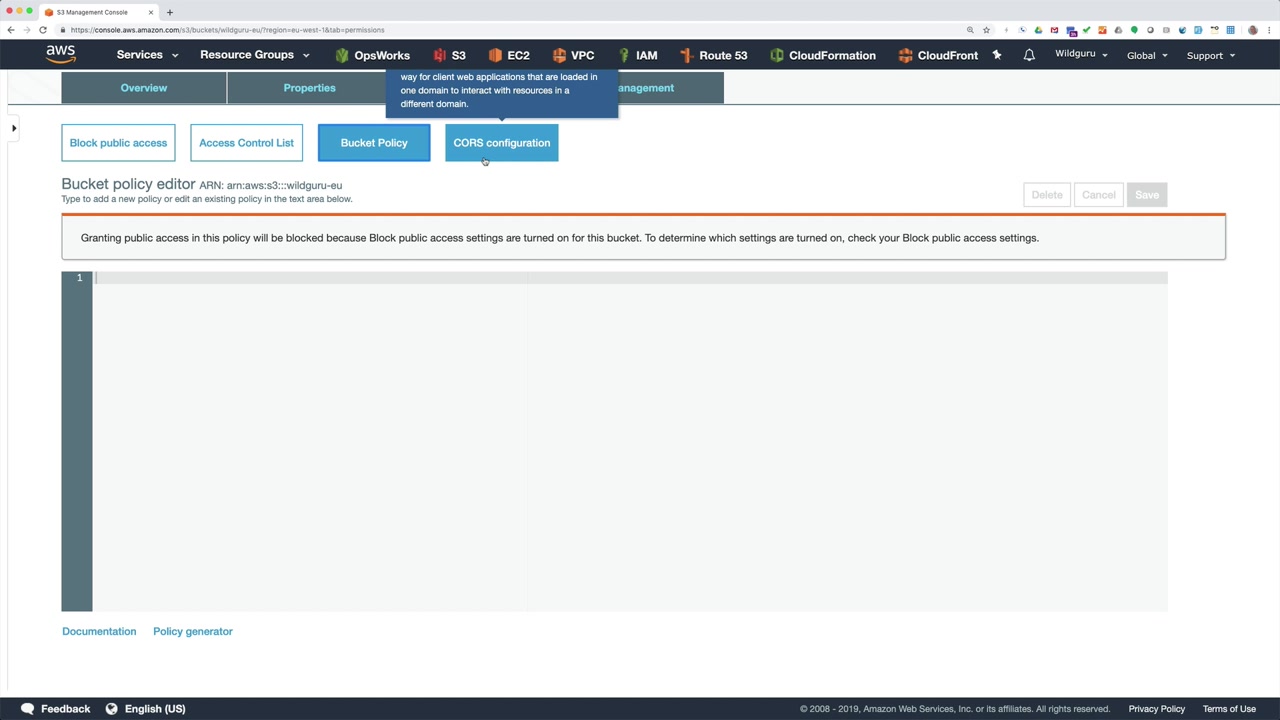This screenshot has height=720, width=1280.
Task: Click the Feedback speech bubble icon
Action: tap(27, 709)
